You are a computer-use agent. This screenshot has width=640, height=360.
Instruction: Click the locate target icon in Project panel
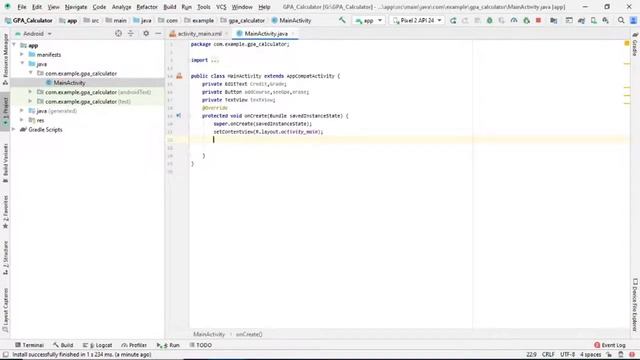(x=118, y=33)
